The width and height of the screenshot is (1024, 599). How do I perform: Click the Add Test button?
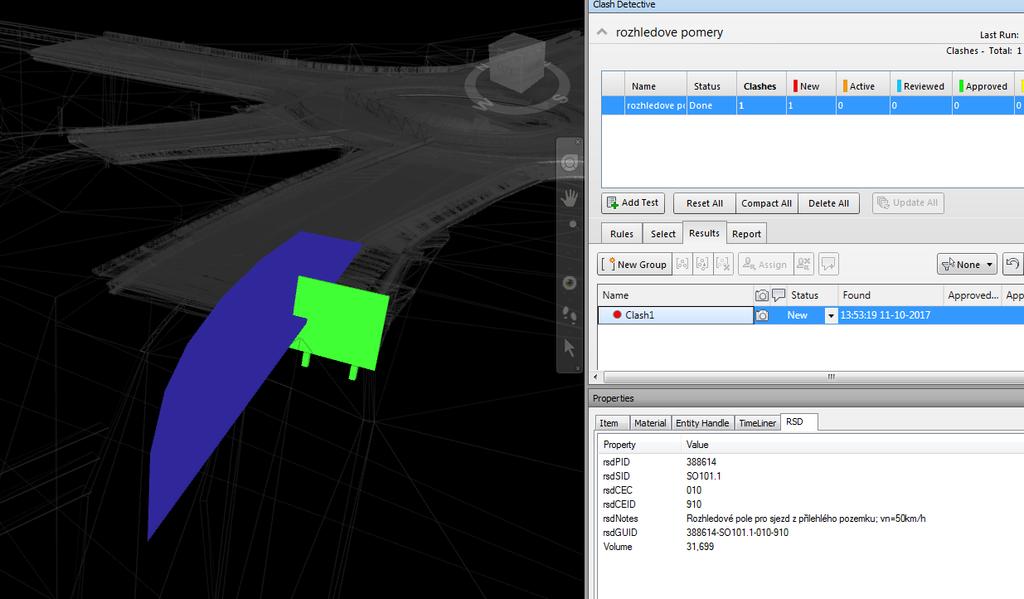pyautogui.click(x=633, y=203)
